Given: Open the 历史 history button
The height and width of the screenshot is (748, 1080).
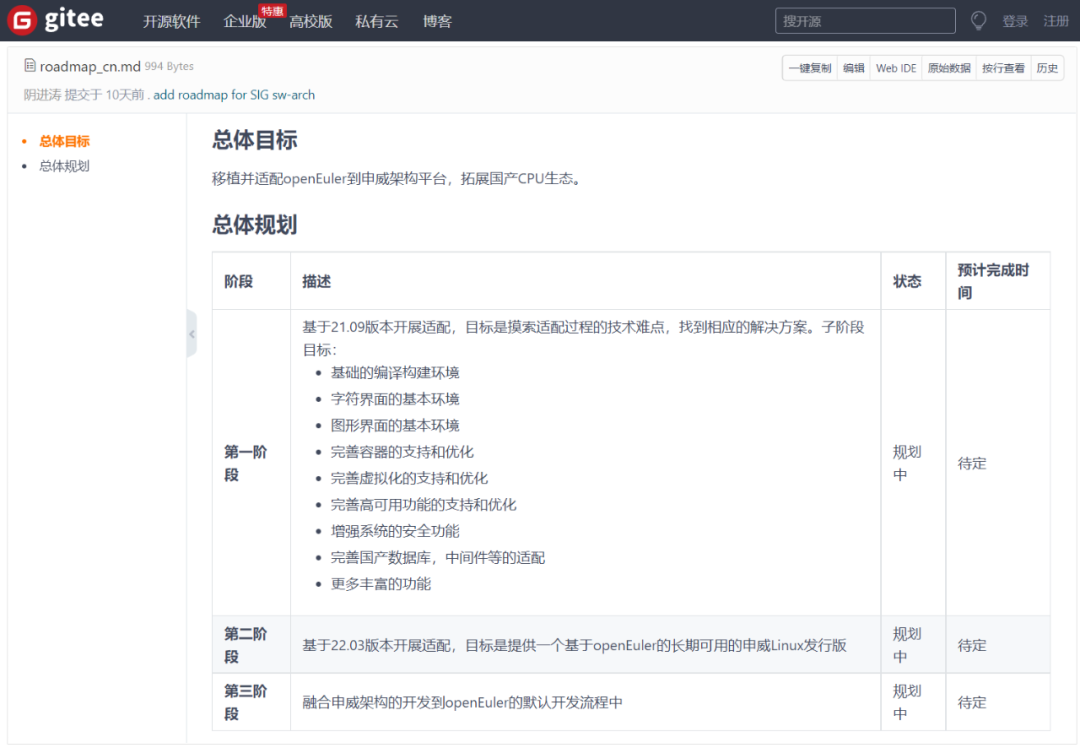Looking at the screenshot, I should pos(1047,68).
